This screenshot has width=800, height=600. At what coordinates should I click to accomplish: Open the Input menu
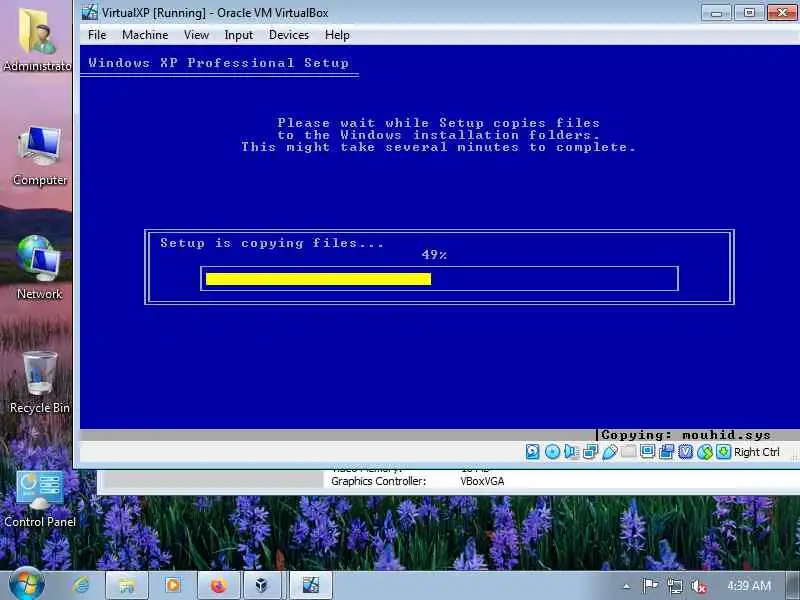coord(238,35)
